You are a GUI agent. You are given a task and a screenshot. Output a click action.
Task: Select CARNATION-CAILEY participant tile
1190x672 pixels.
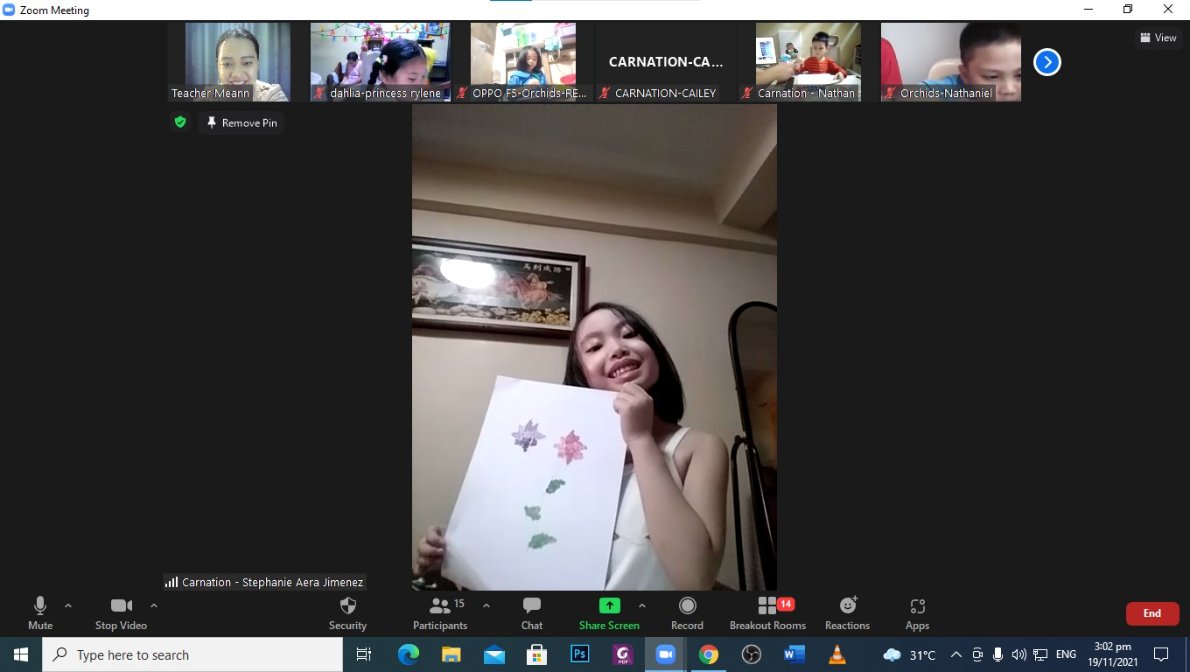tap(666, 62)
